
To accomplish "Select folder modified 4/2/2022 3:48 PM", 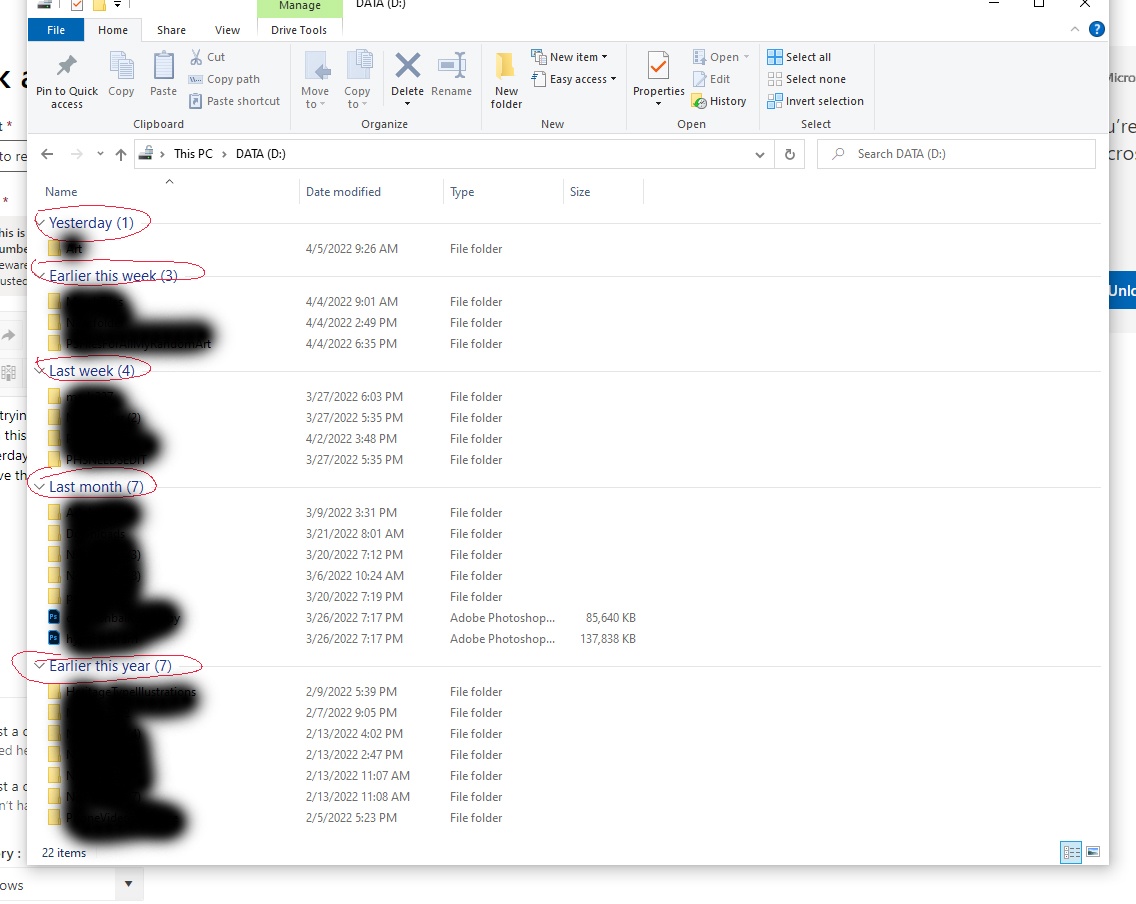I will pyautogui.click(x=341, y=439).
